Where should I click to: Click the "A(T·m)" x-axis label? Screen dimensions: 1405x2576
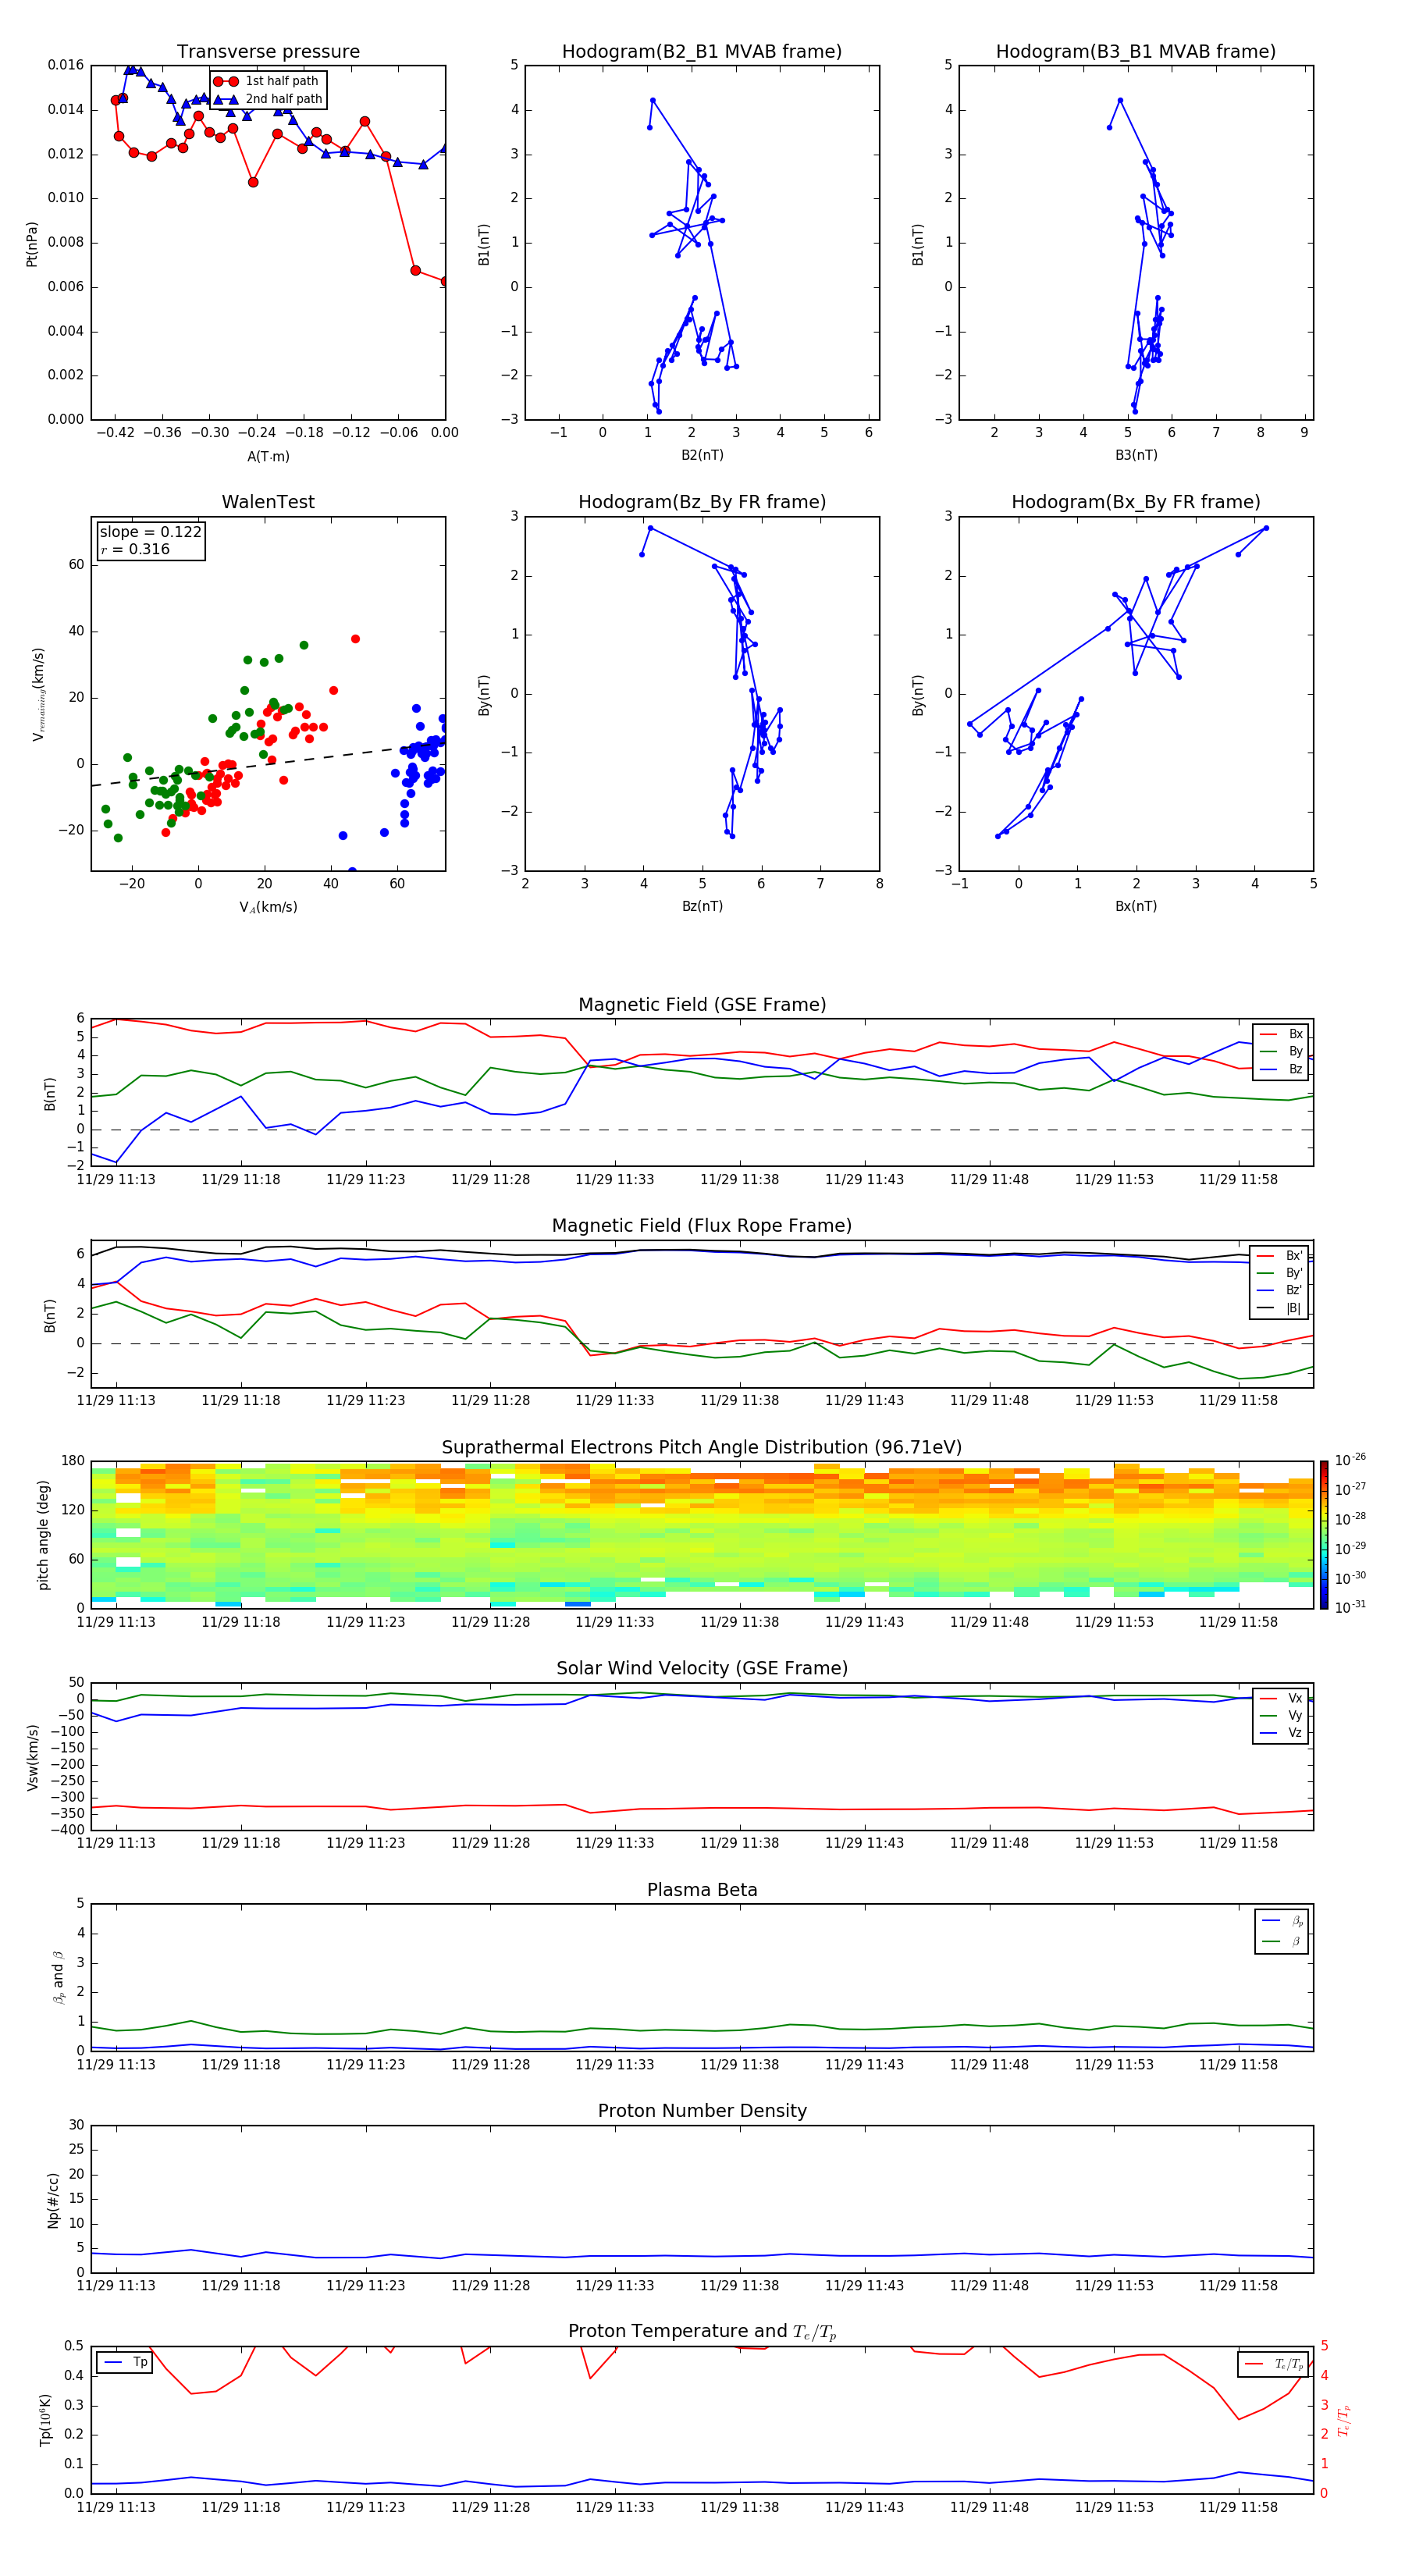tap(268, 456)
